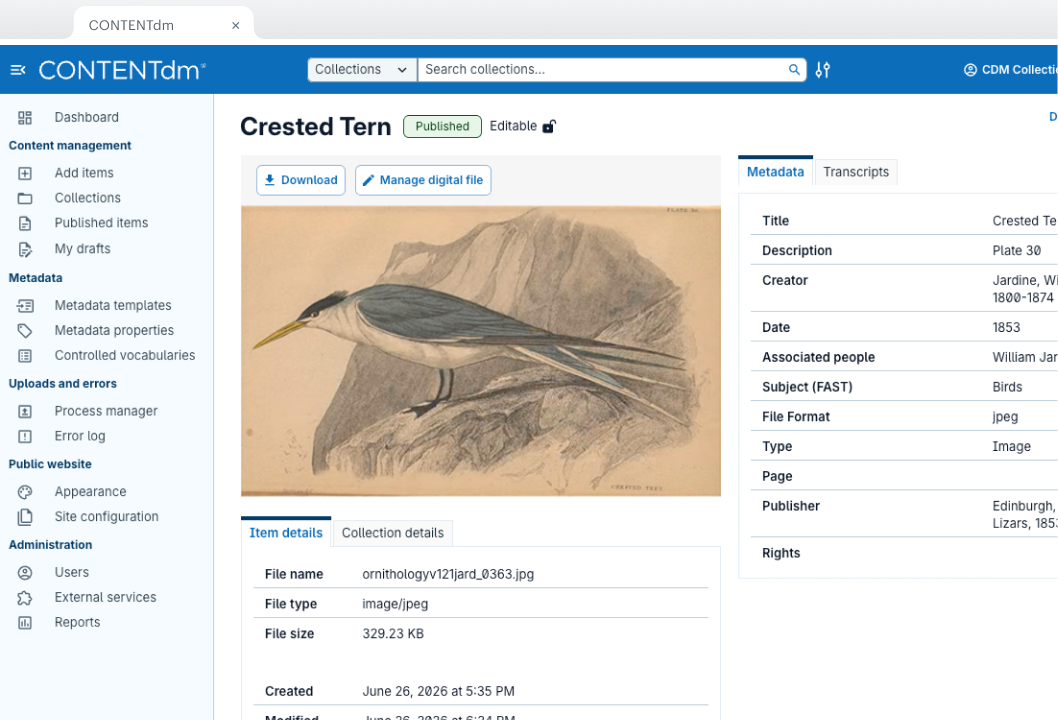Screen dimensions: 1058x720
Task: Open Dashboard in the sidebar
Action: tap(86, 117)
